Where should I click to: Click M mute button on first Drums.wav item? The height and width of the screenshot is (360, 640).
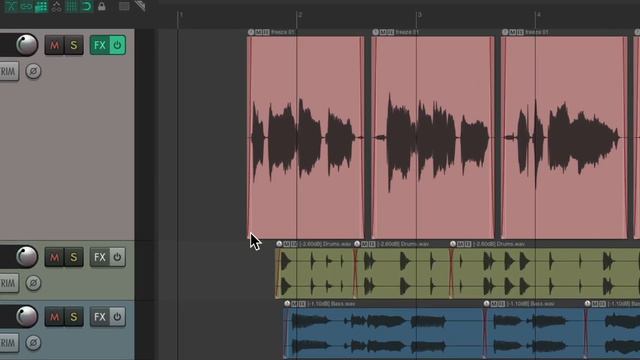click(287, 244)
